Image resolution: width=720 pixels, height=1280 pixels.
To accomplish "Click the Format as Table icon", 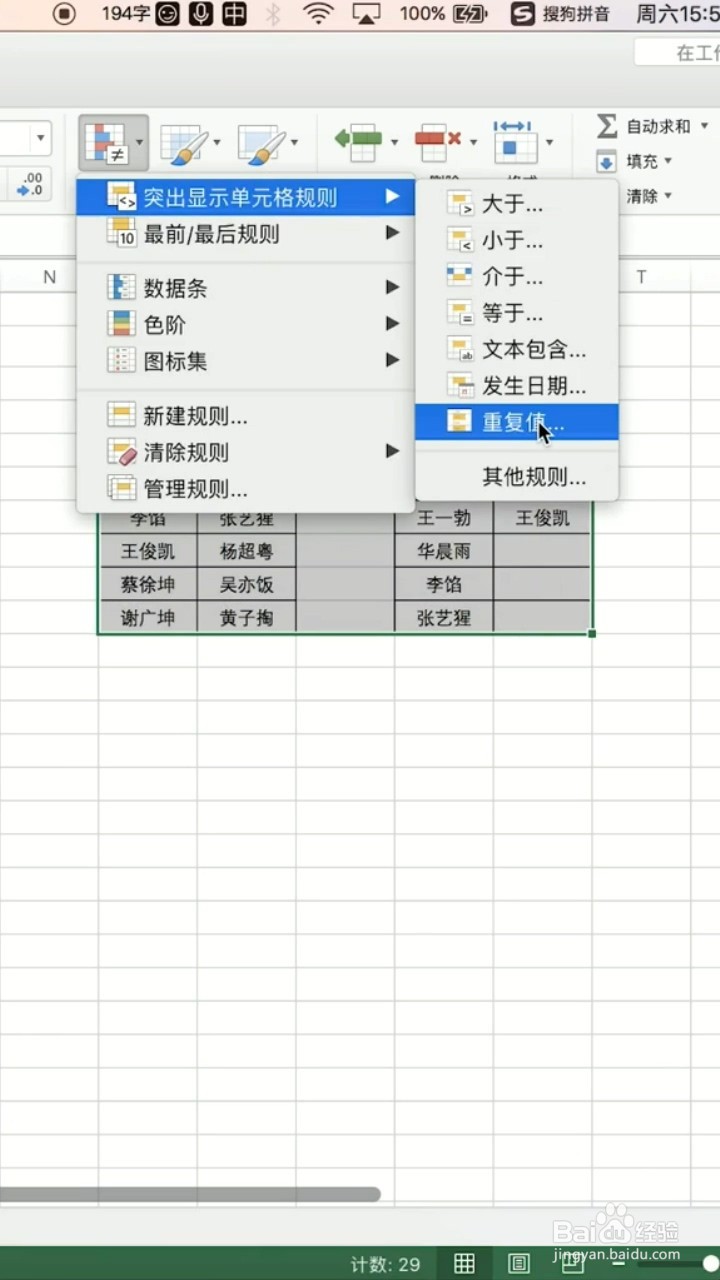I will point(183,143).
